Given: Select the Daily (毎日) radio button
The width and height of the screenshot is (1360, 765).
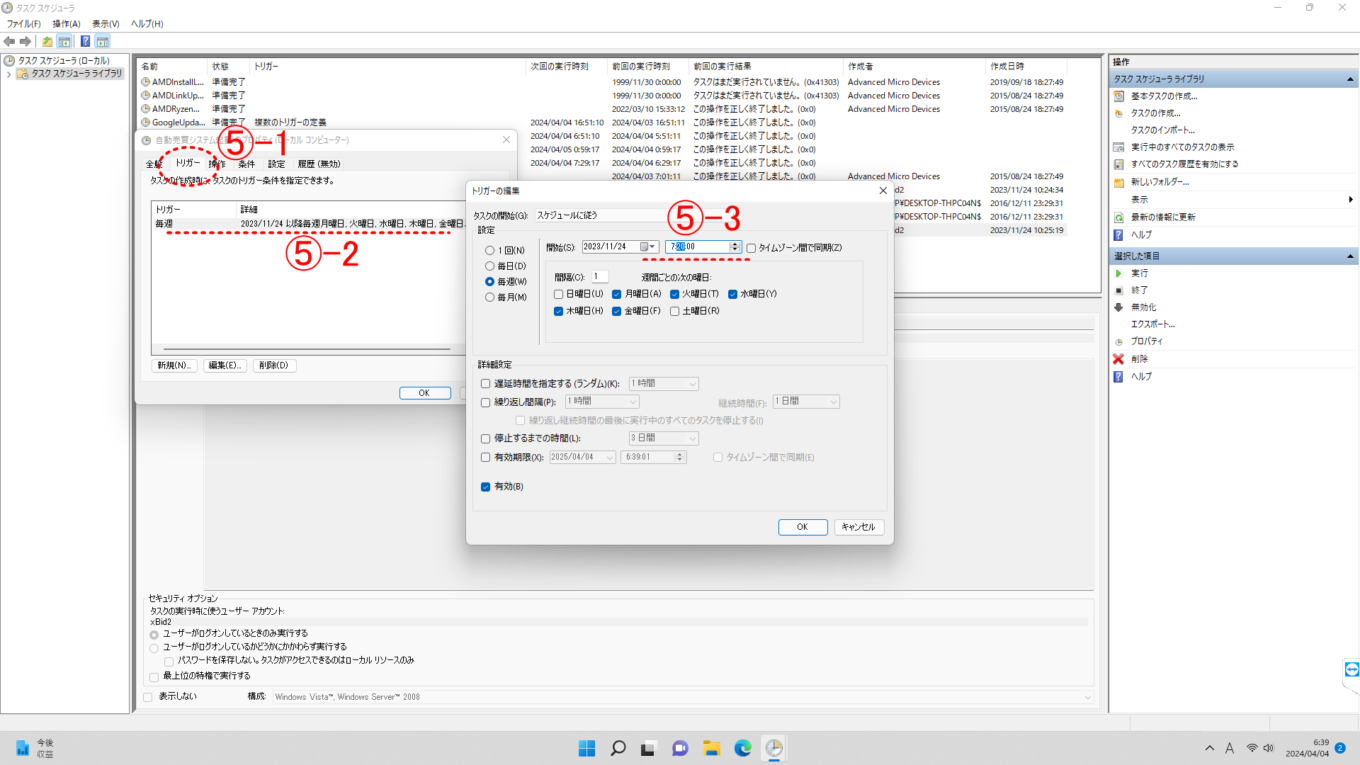Looking at the screenshot, I should click(490, 266).
